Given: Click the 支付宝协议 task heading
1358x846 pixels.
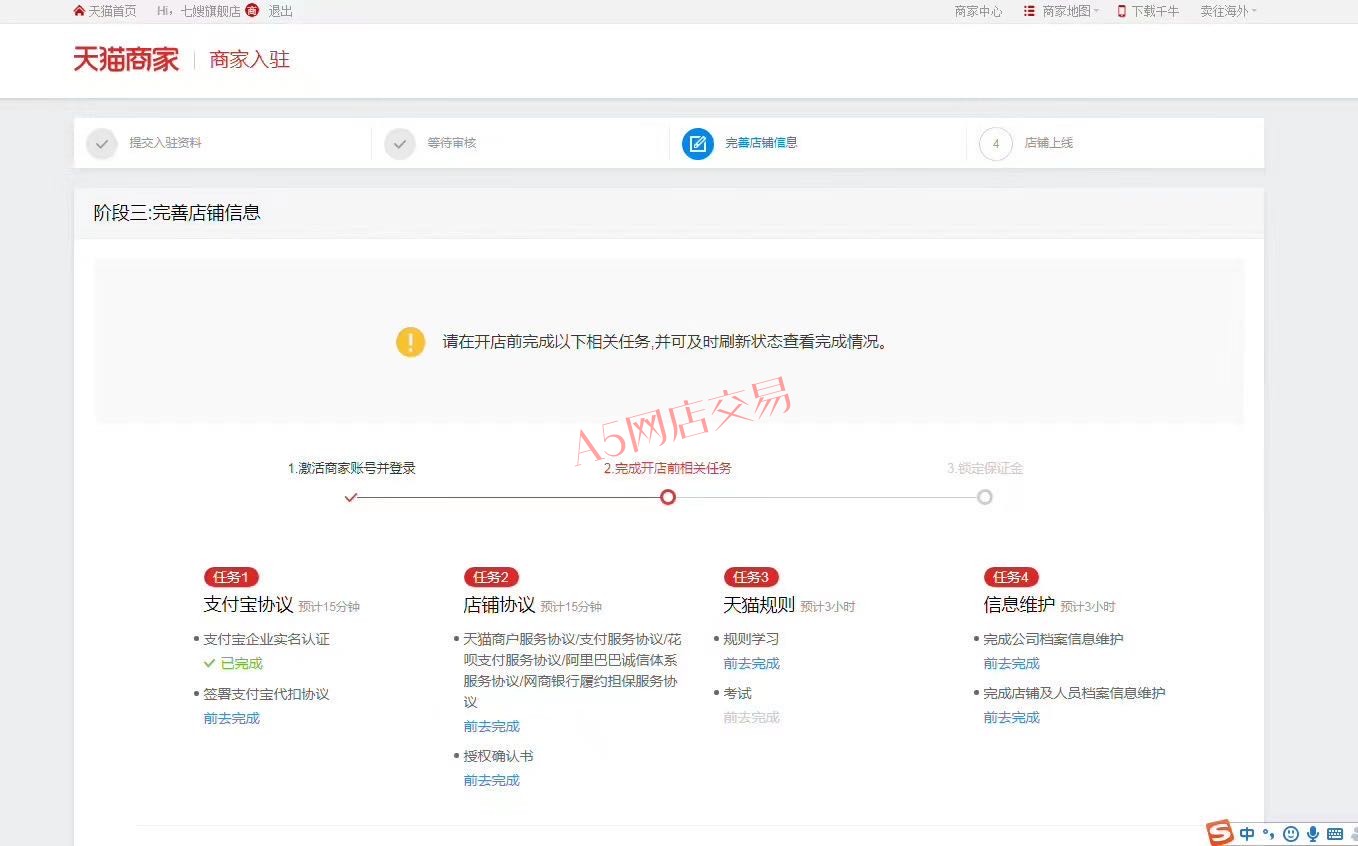Looking at the screenshot, I should (248, 605).
